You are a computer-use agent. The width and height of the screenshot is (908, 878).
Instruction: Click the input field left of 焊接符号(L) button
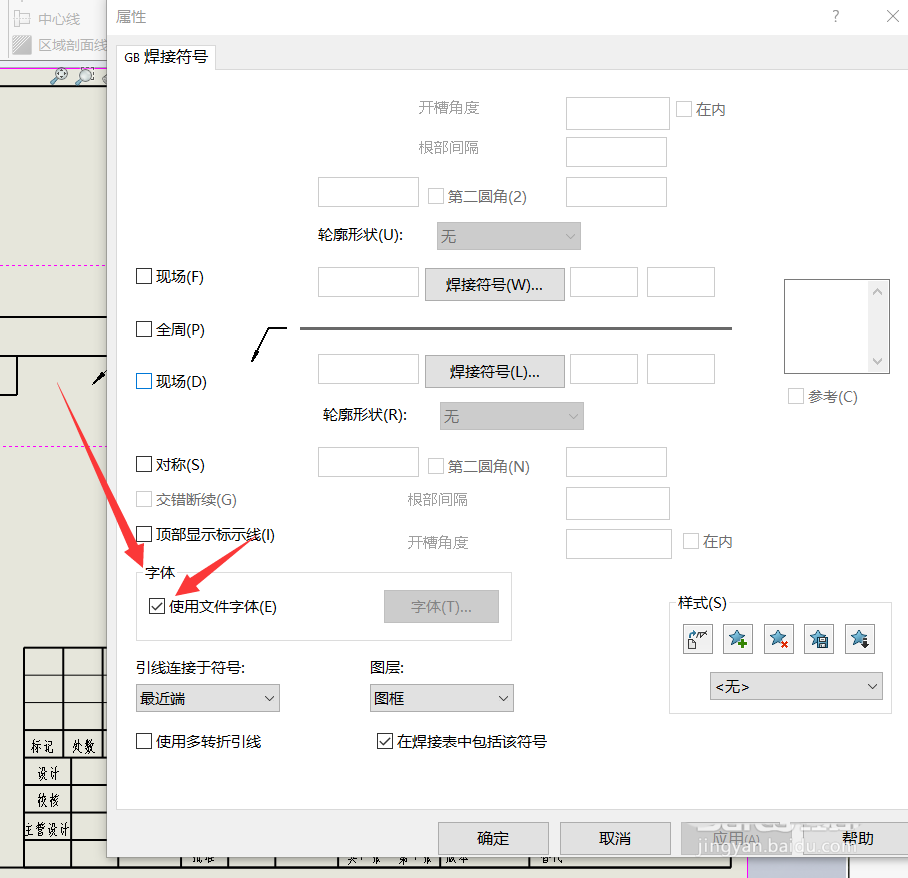[368, 369]
